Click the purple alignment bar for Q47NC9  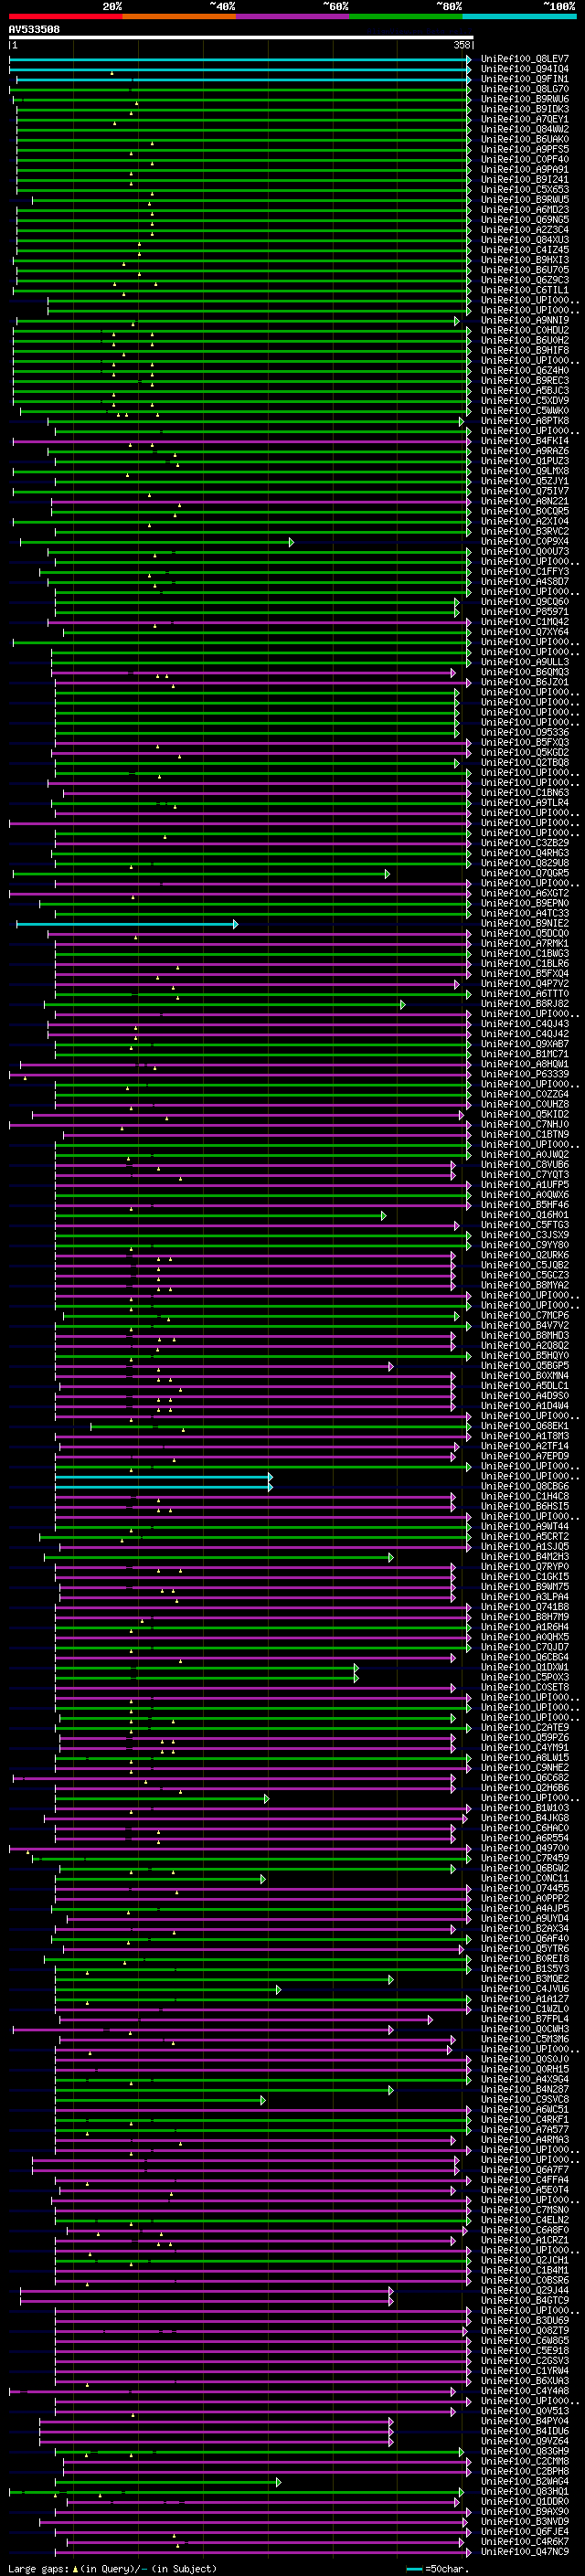pos(262,2551)
